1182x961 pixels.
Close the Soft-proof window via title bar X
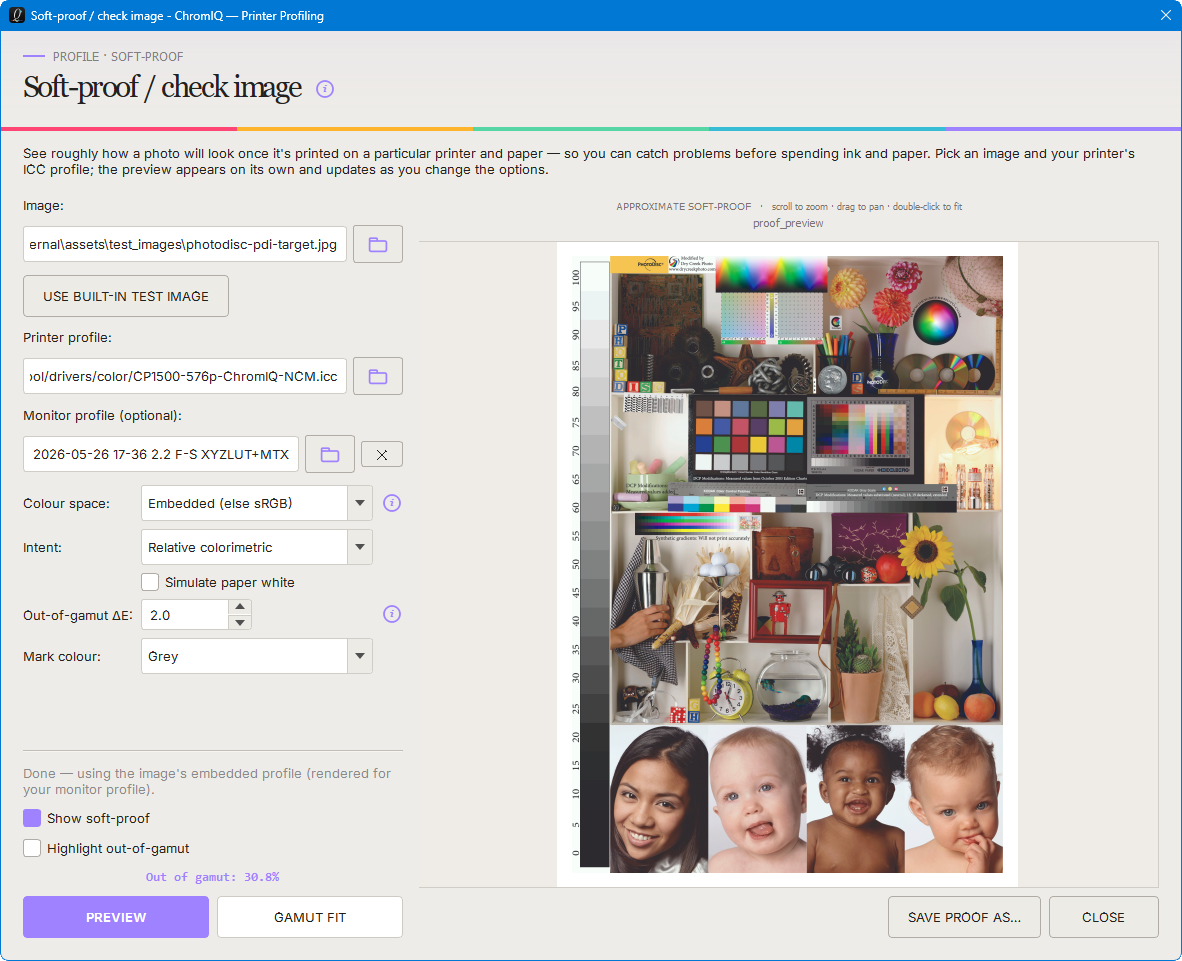[x=1165, y=15]
